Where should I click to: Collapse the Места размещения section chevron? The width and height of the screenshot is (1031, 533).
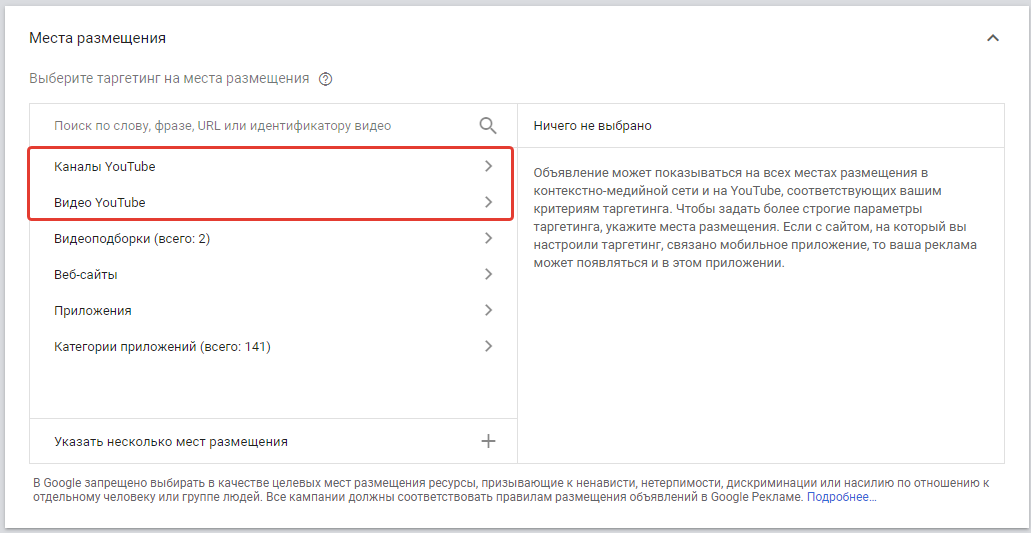[x=993, y=39]
